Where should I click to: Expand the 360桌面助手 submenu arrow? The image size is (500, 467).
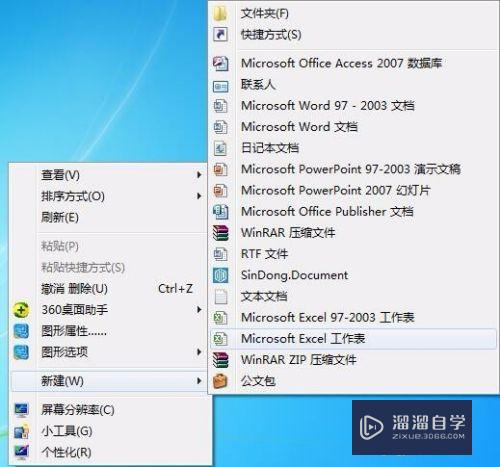click(199, 310)
